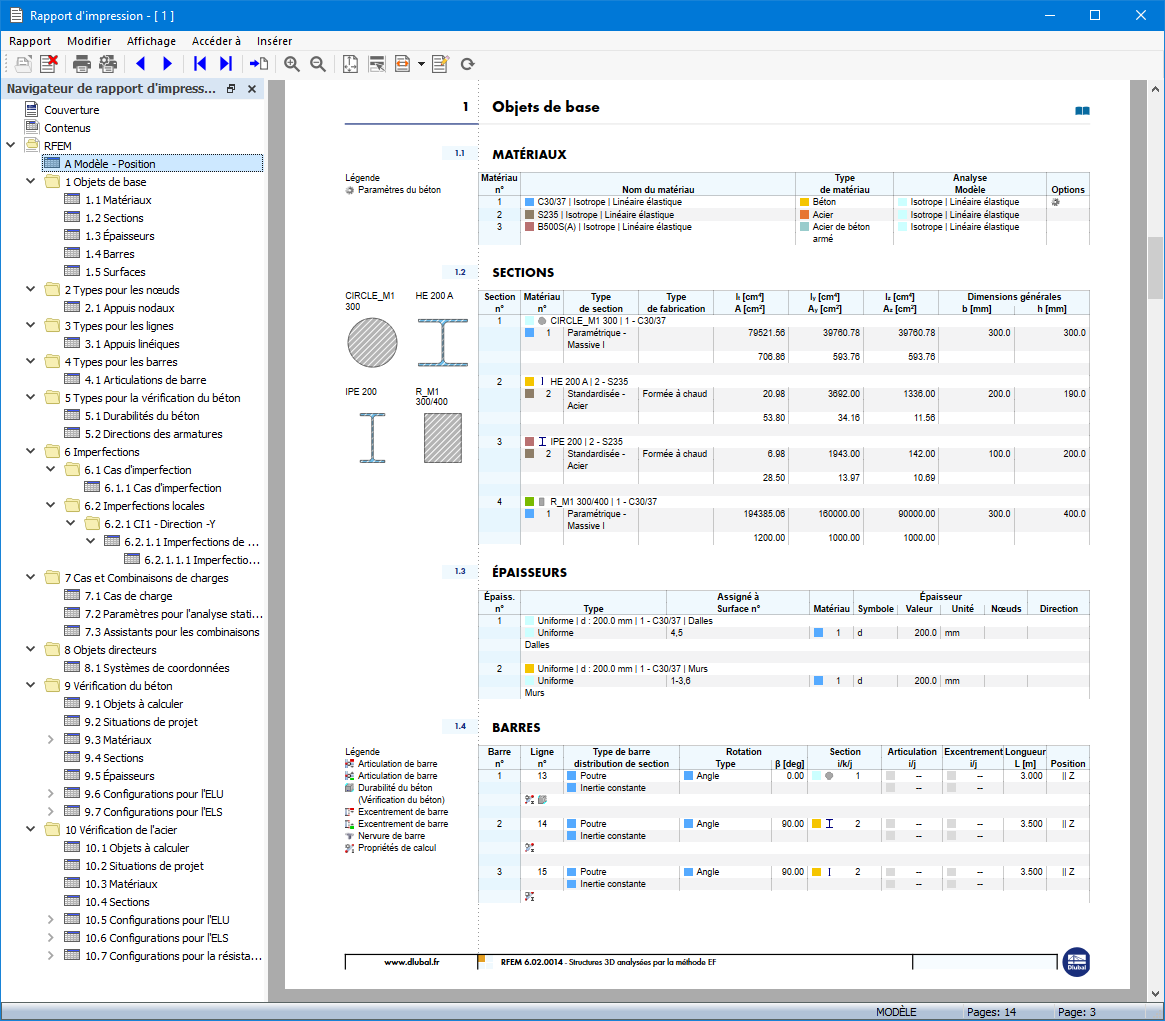Open the Insérer menu
This screenshot has height=1021, width=1165.
pos(274,41)
